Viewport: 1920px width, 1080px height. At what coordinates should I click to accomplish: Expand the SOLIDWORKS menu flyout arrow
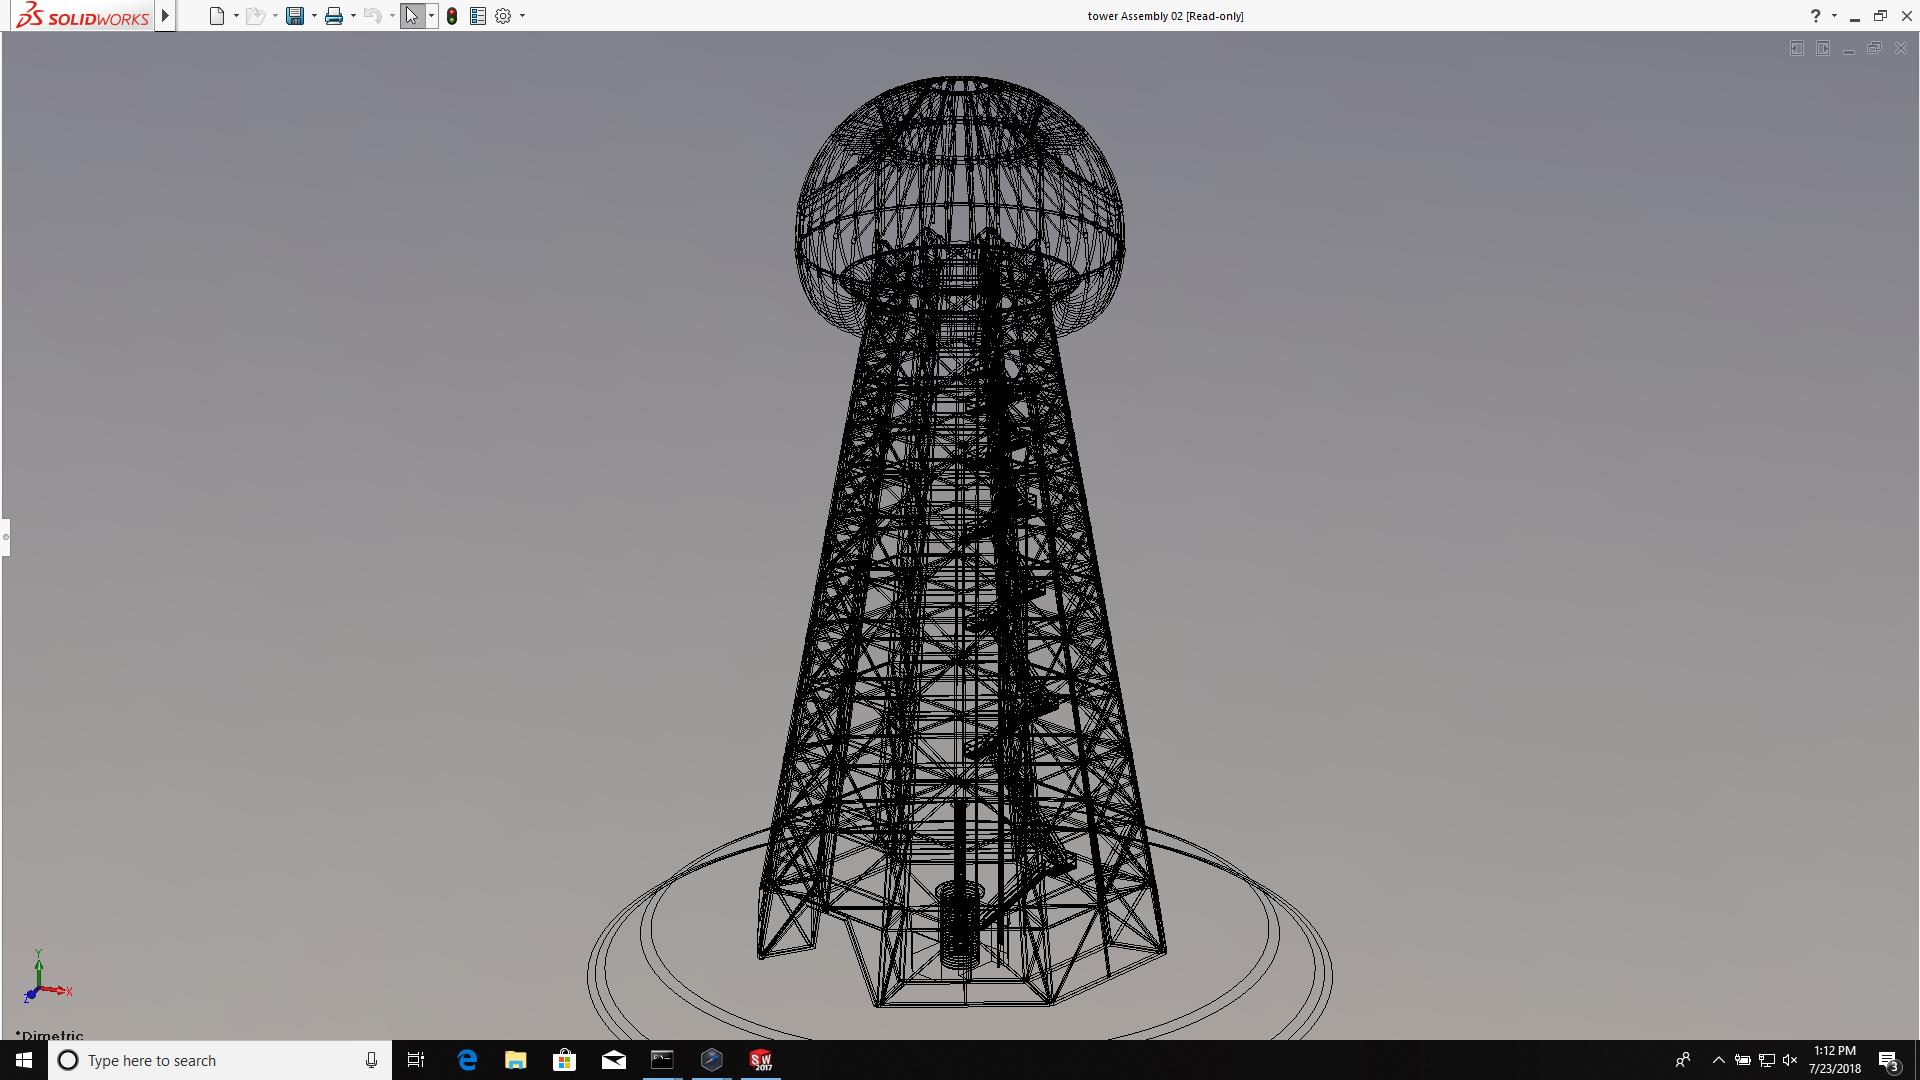click(165, 16)
